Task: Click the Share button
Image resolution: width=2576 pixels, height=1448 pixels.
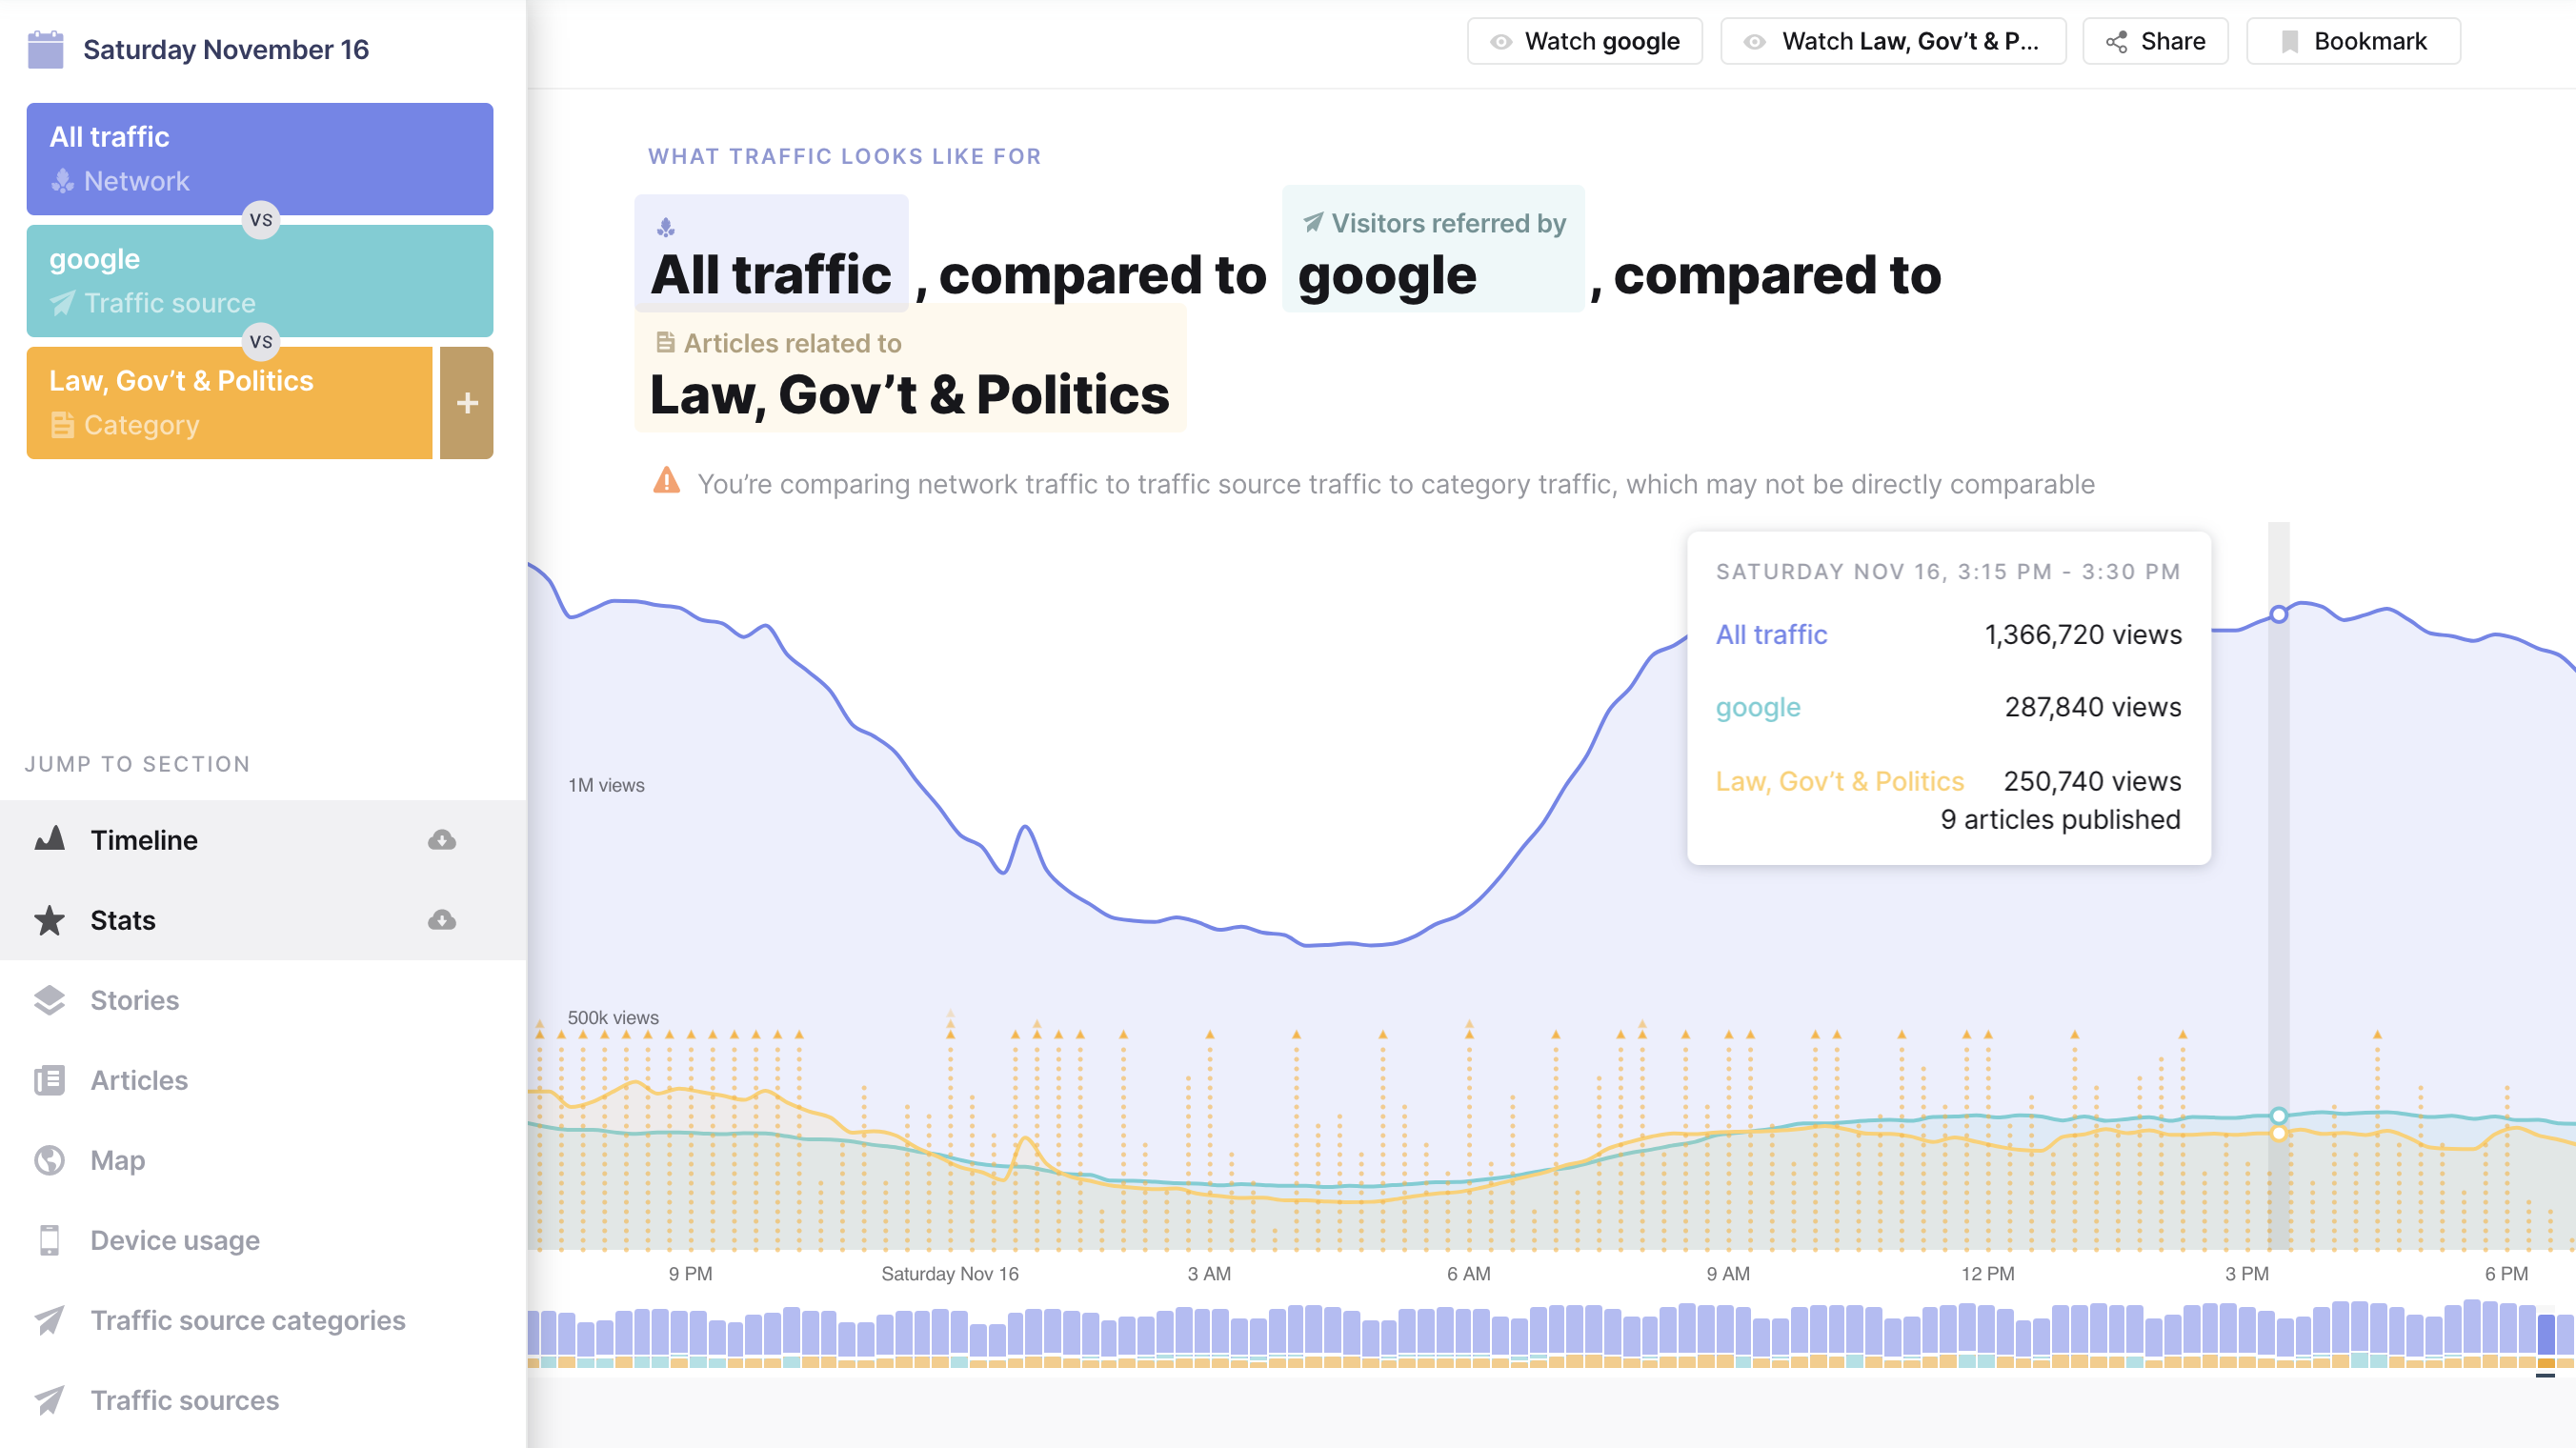Action: coord(2155,41)
